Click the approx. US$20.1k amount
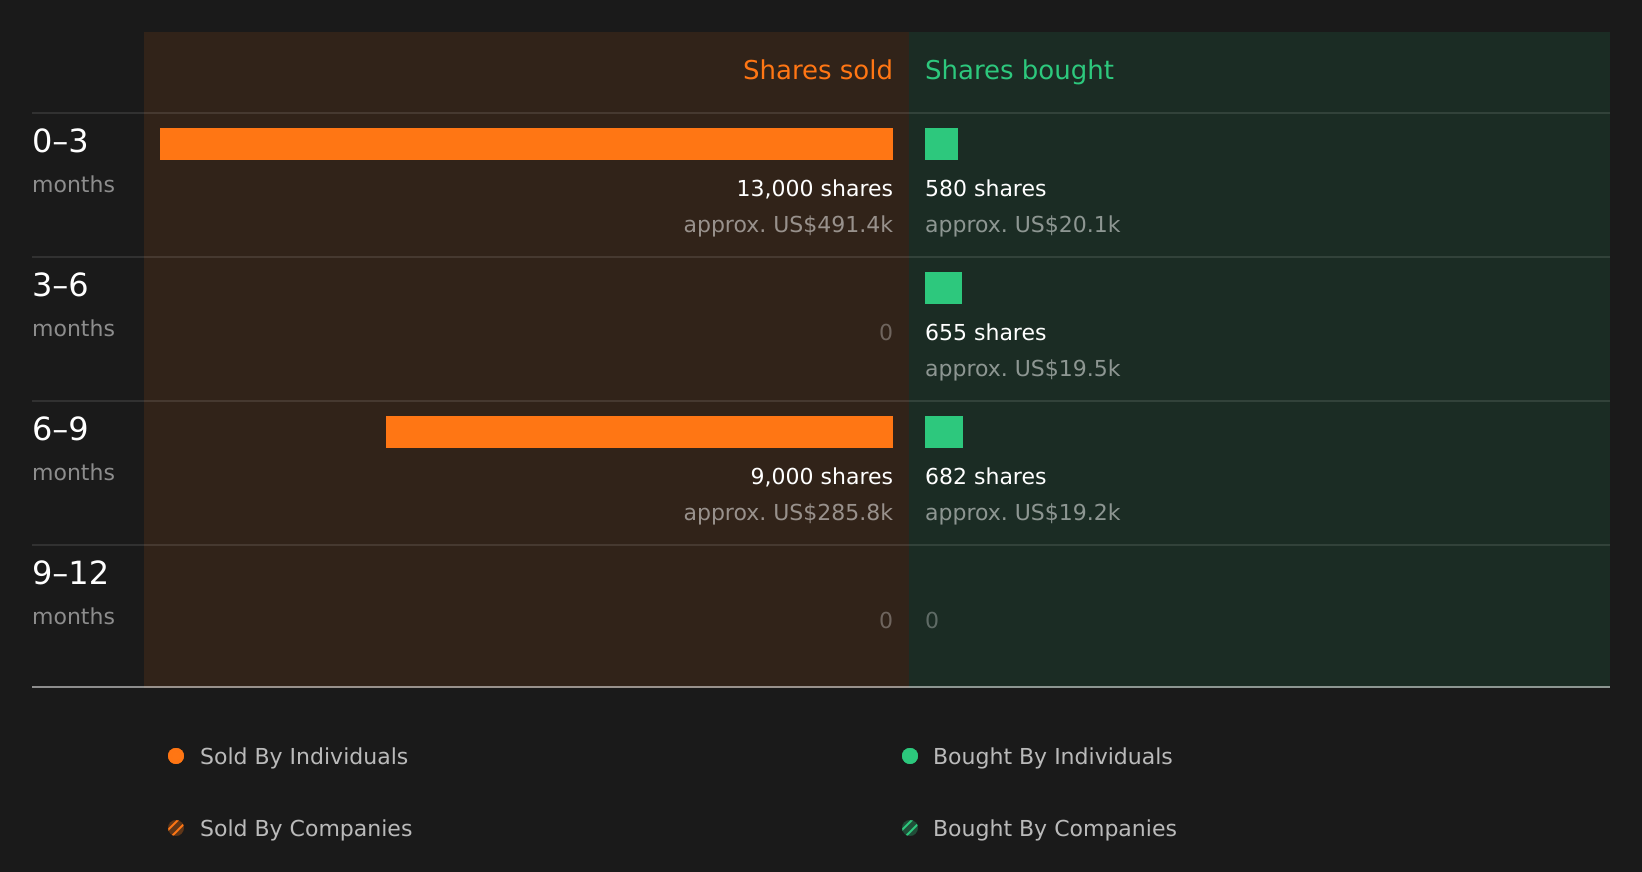 tap(1022, 225)
